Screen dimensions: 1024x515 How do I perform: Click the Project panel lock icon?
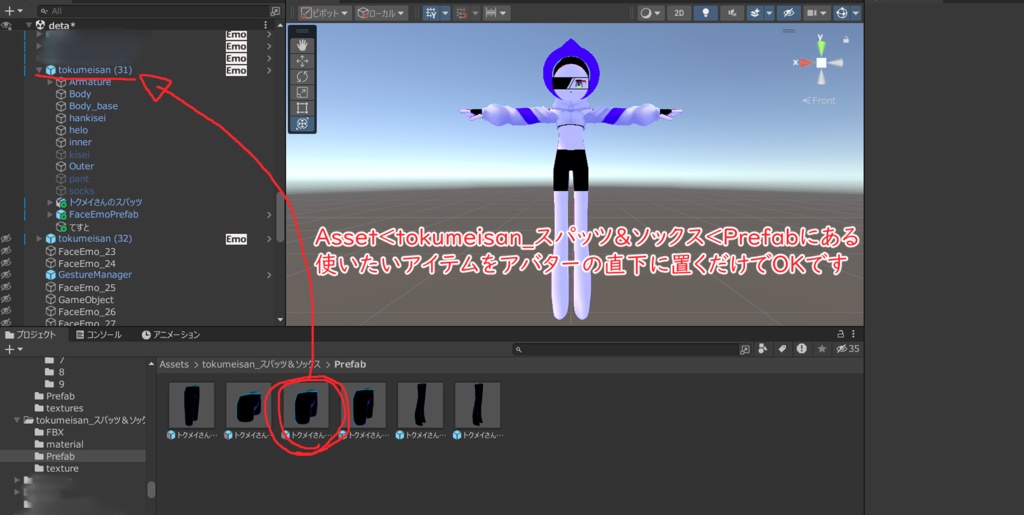pos(840,334)
